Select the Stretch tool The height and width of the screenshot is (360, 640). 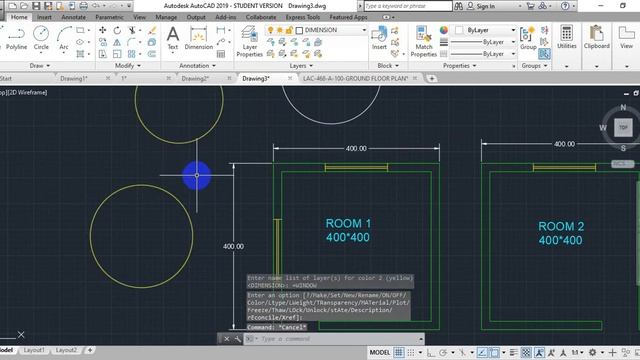102,54
